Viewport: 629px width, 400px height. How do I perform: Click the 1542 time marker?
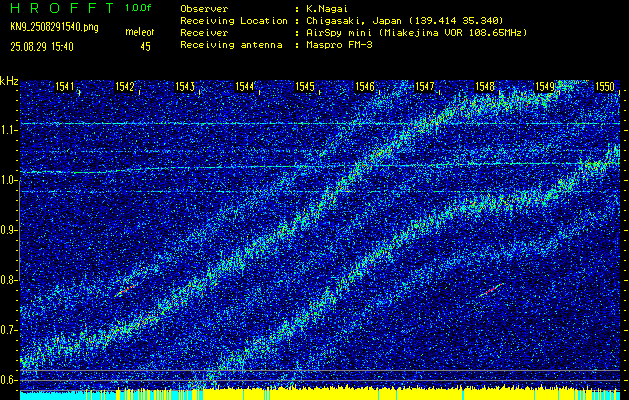click(x=125, y=86)
